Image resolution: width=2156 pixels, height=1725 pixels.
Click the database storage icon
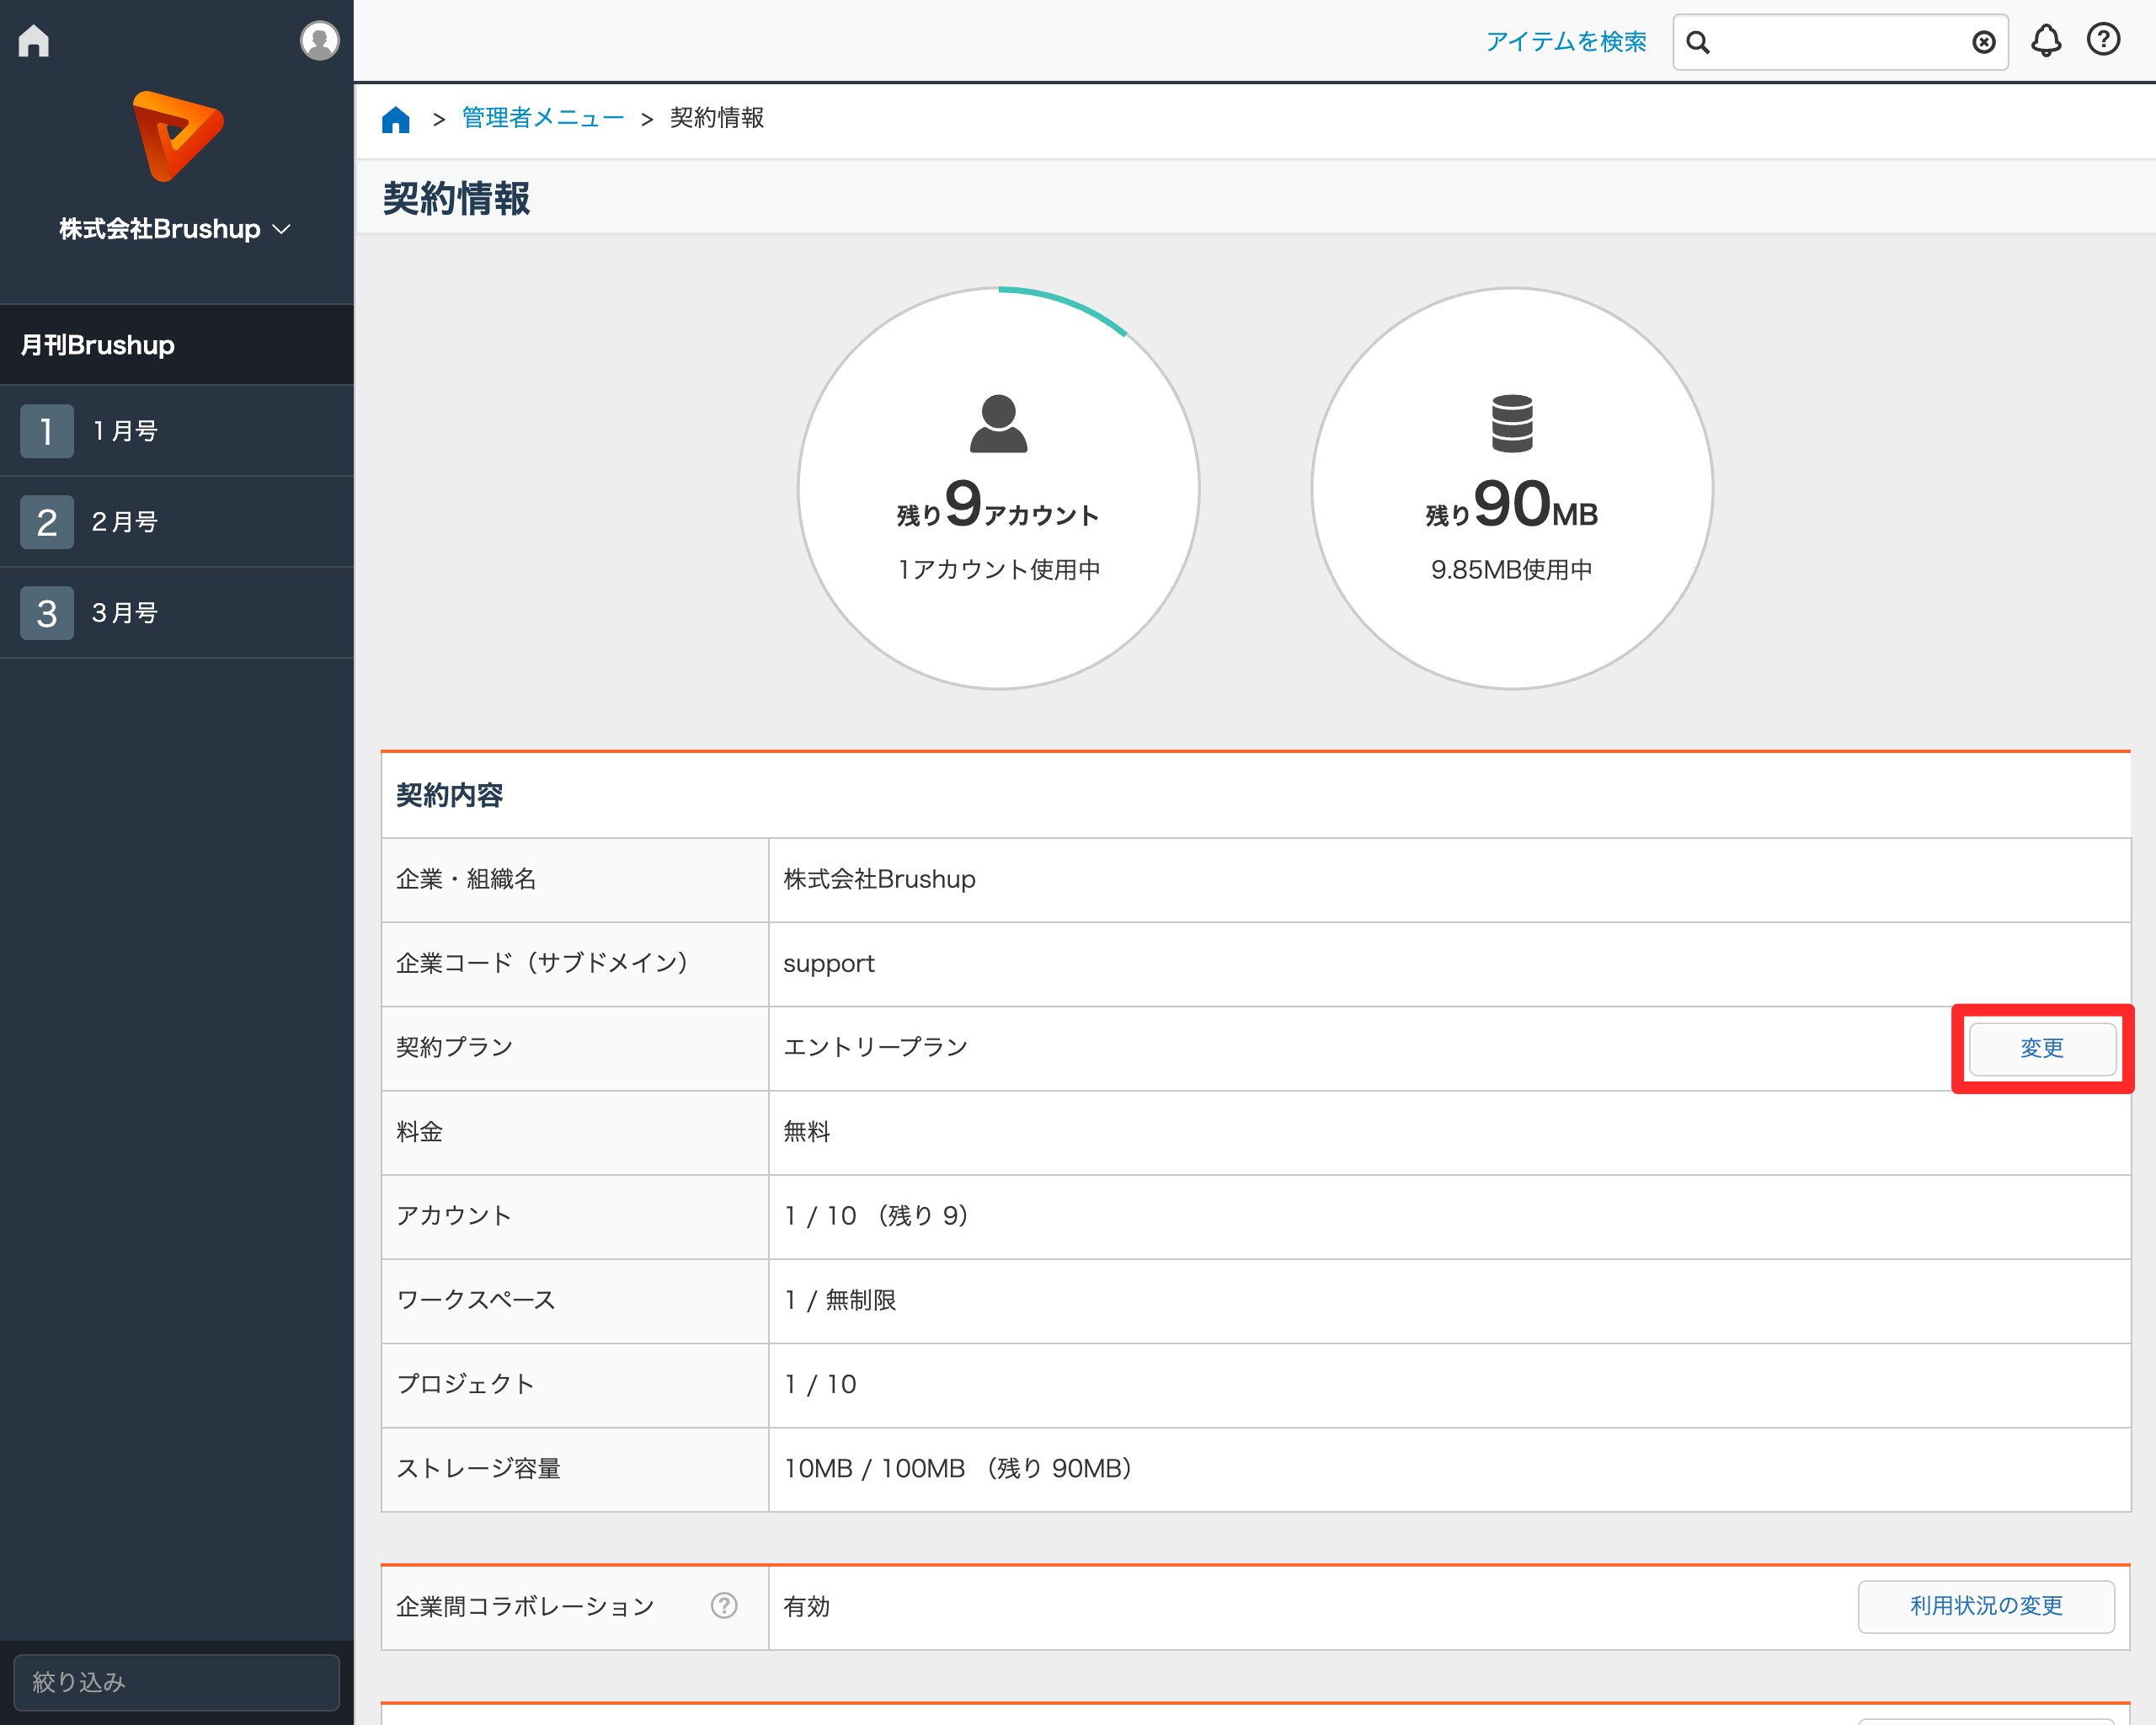(1512, 424)
